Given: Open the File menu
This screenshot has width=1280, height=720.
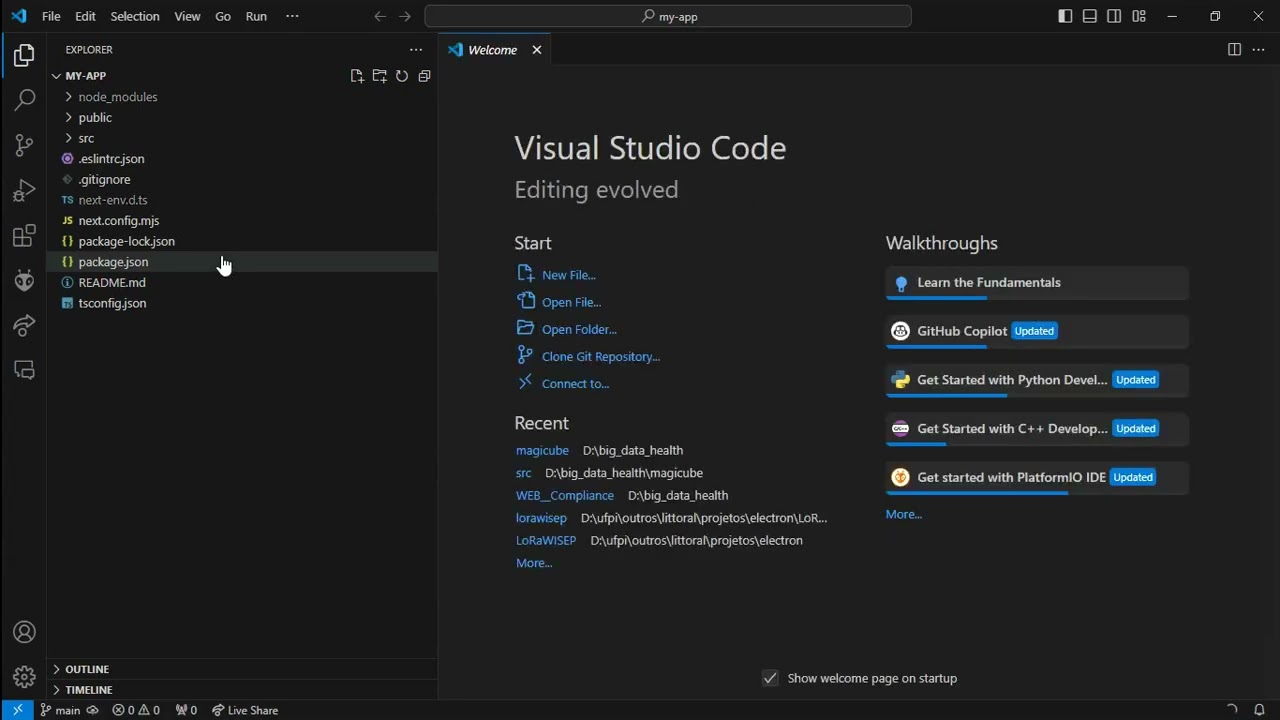Looking at the screenshot, I should coord(51,16).
